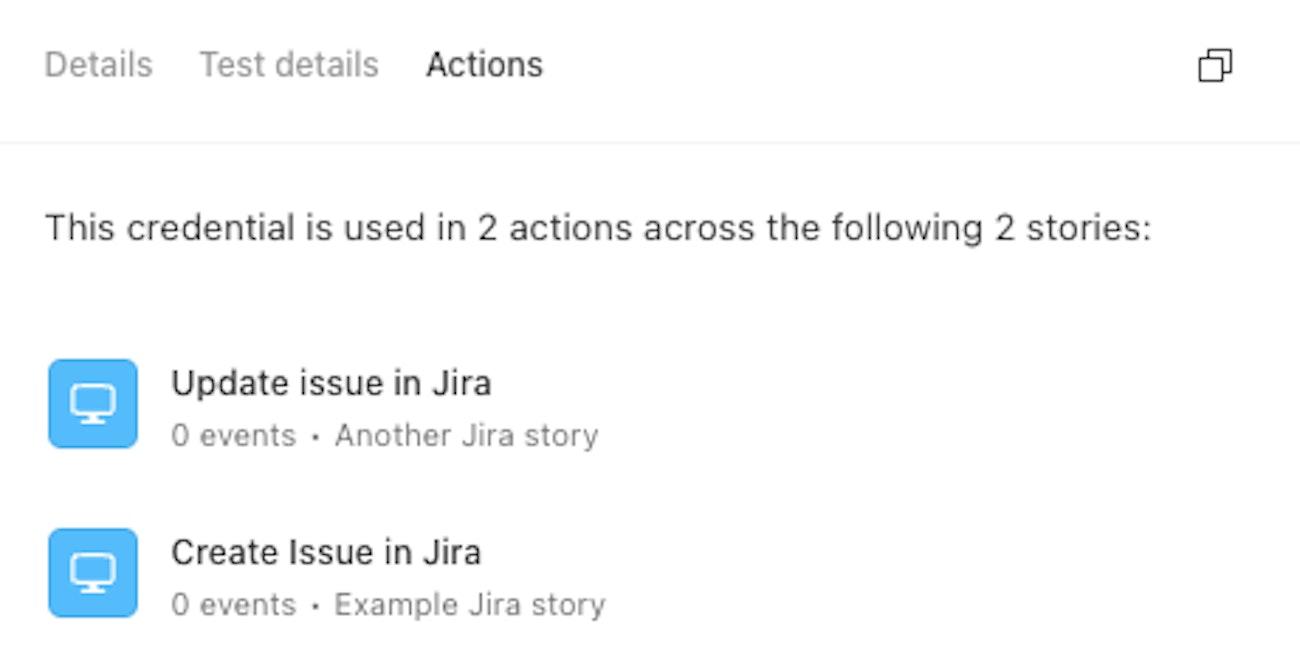Viewport: 1300px width, 666px height.
Task: Open the Create Issue in Jira action
Action: [325, 552]
